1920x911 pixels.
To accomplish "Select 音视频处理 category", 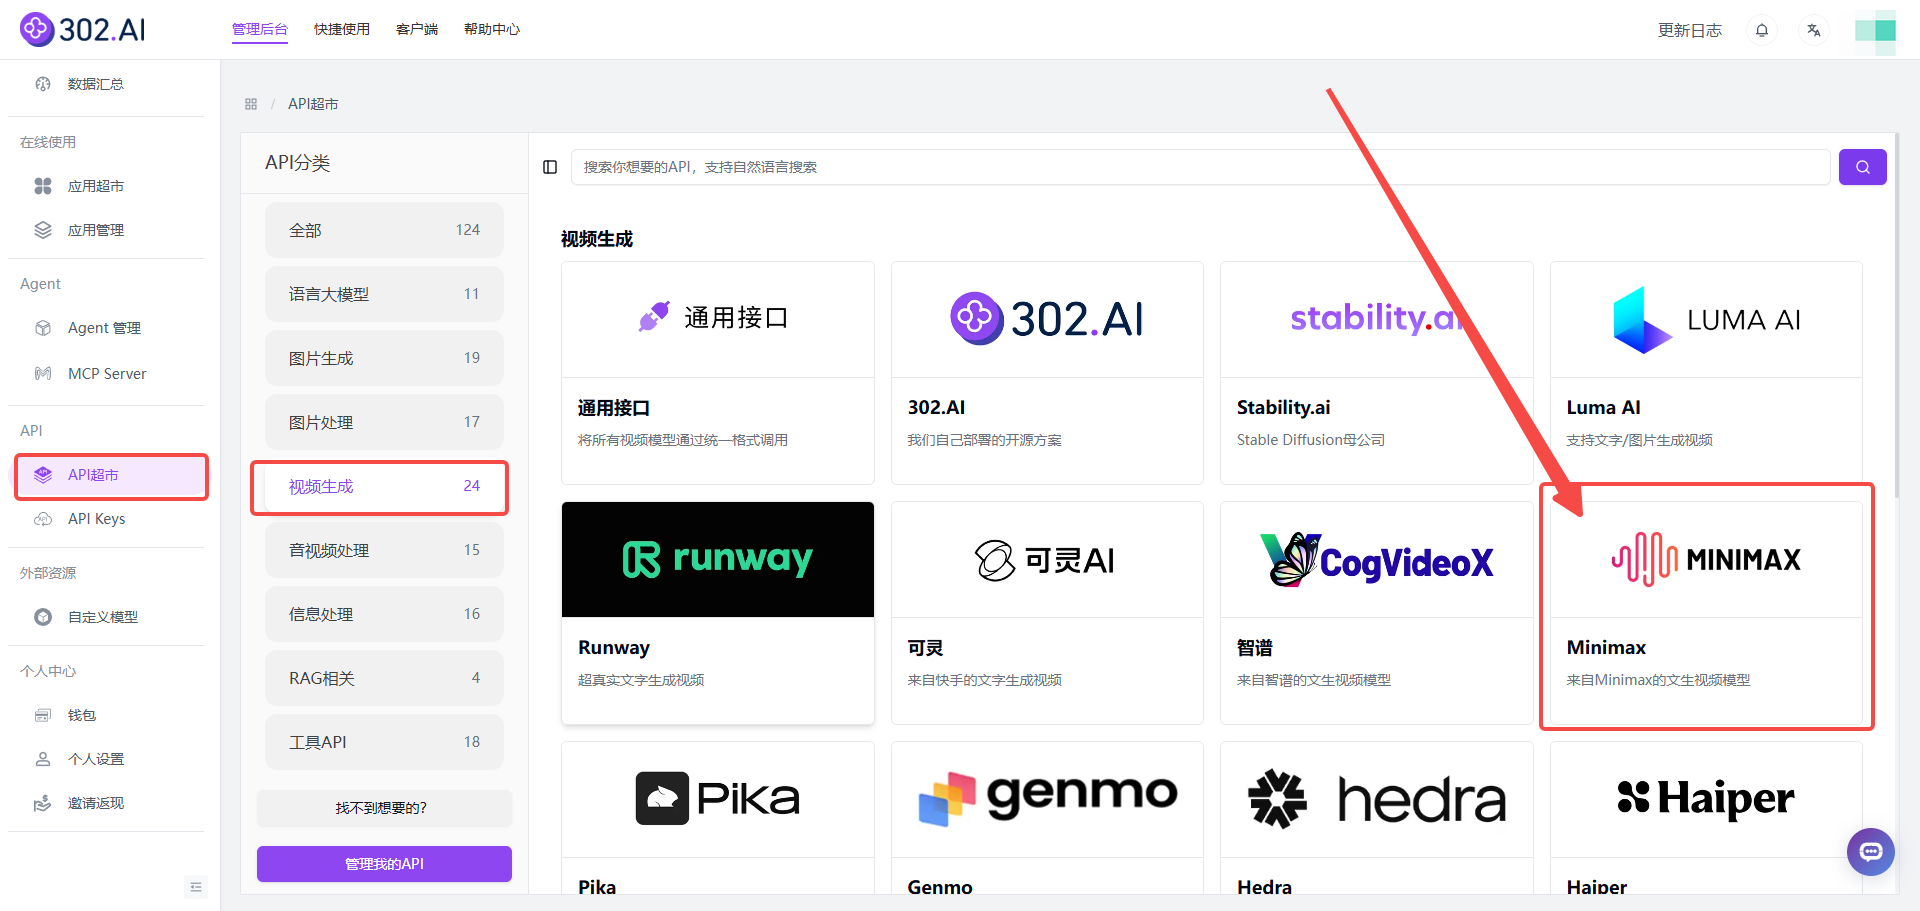I will point(384,550).
